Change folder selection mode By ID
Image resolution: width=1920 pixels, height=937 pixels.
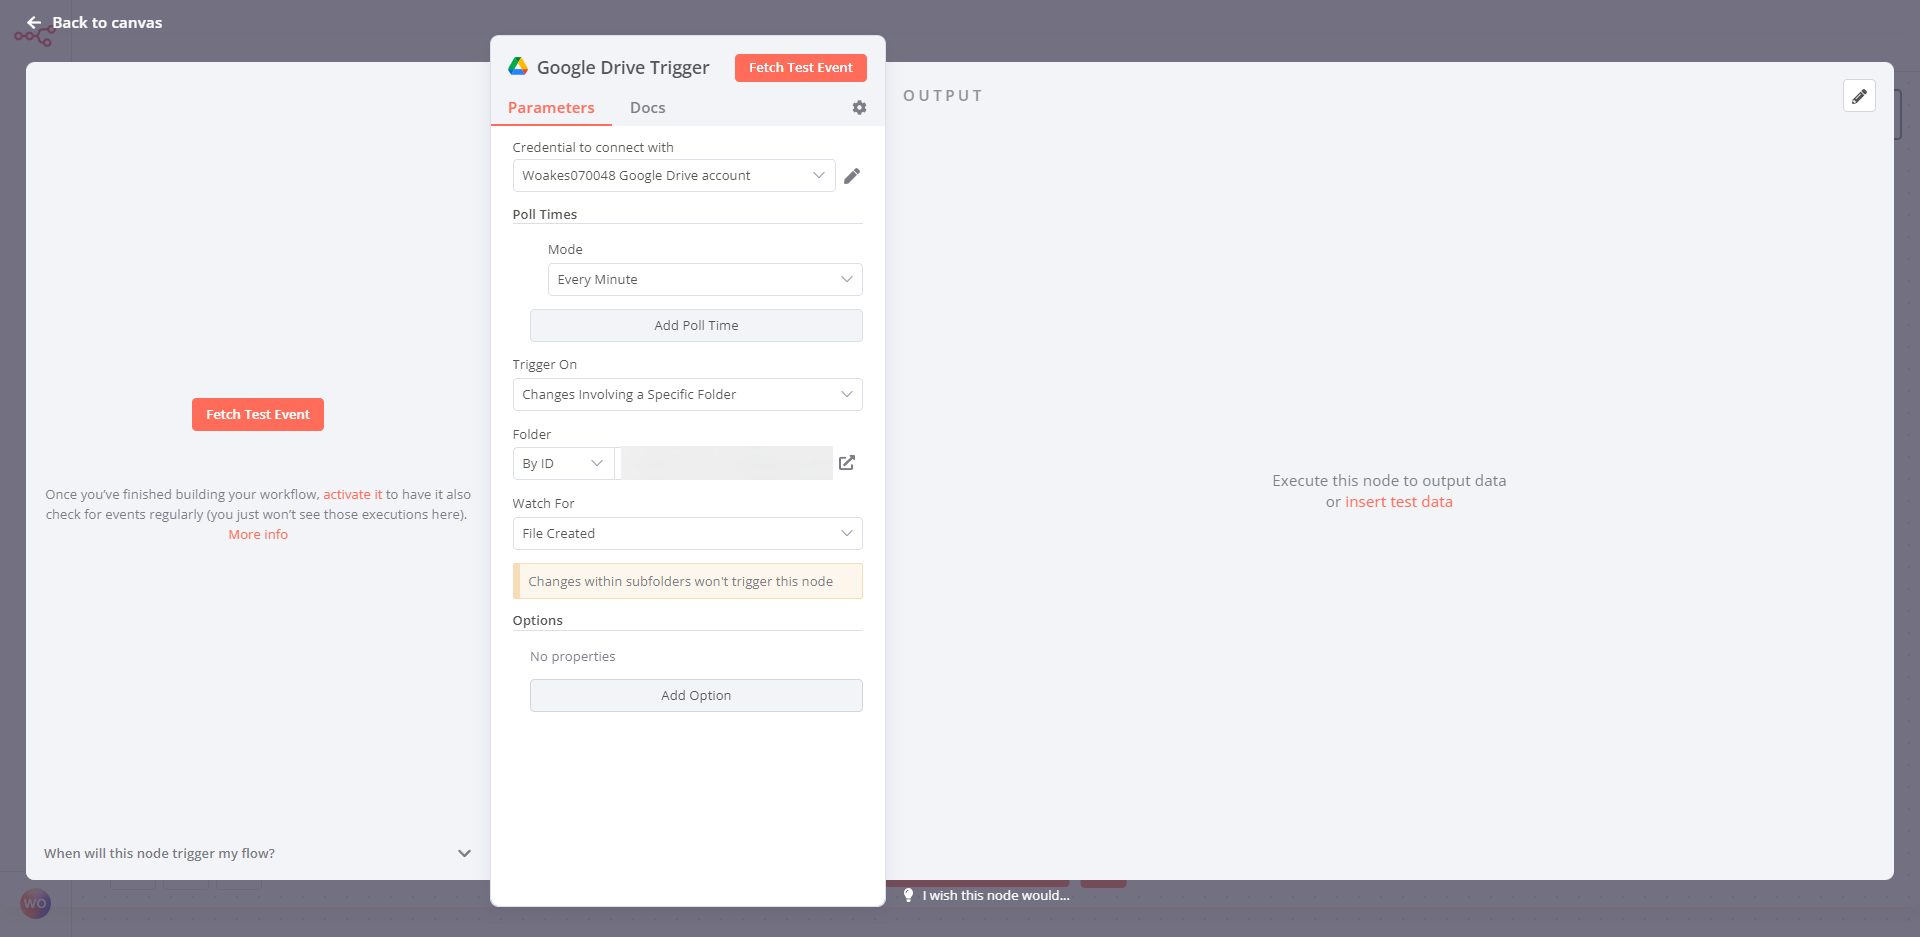pyautogui.click(x=562, y=464)
